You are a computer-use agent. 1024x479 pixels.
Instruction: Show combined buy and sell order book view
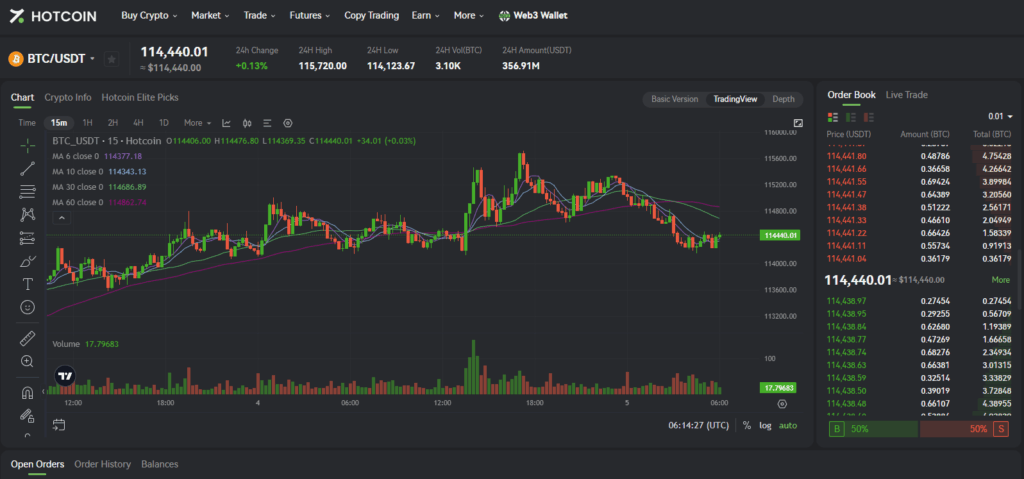click(x=833, y=117)
